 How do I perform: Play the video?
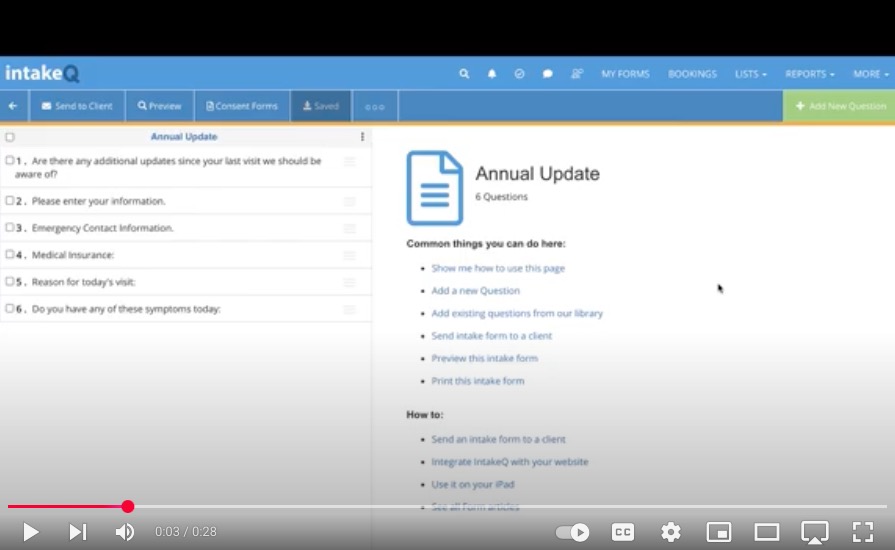[x=30, y=532]
